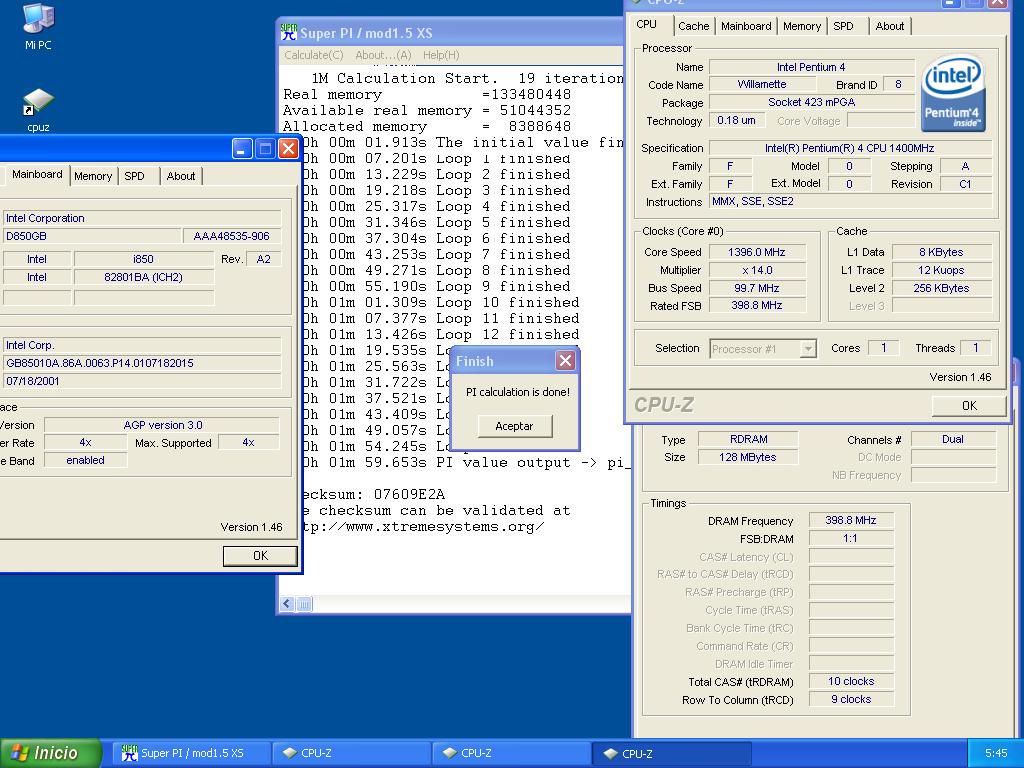The height and width of the screenshot is (768, 1024).
Task: Close the left CPU-Z window
Action: click(289, 149)
